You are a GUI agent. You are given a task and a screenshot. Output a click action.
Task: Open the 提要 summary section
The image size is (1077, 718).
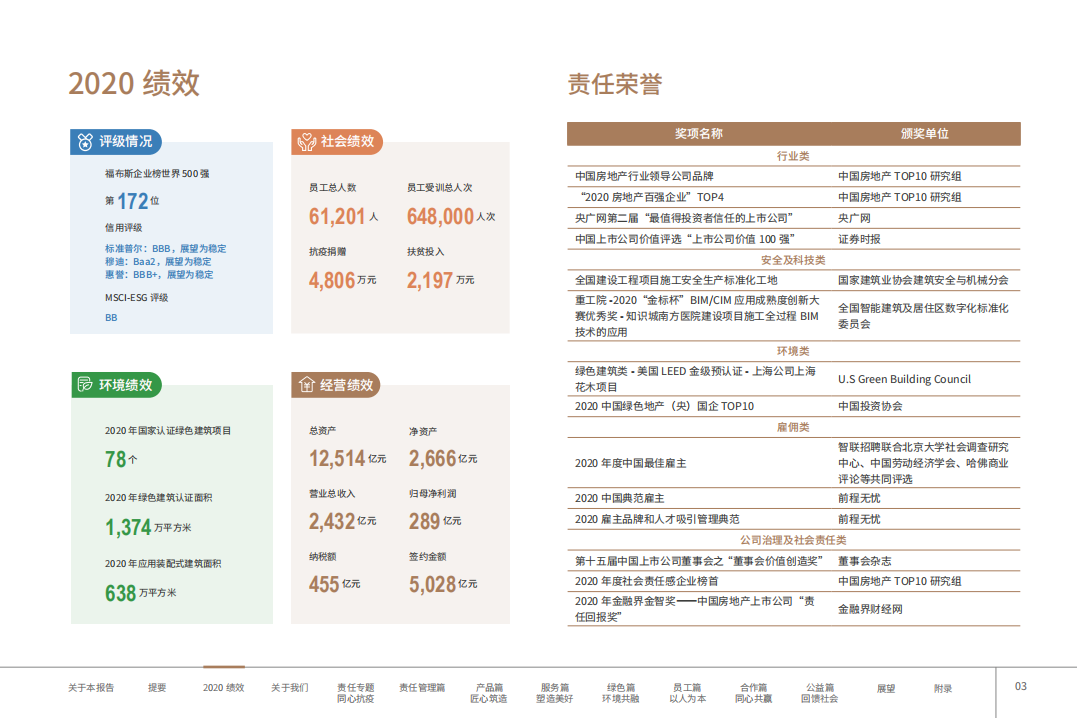[157, 687]
